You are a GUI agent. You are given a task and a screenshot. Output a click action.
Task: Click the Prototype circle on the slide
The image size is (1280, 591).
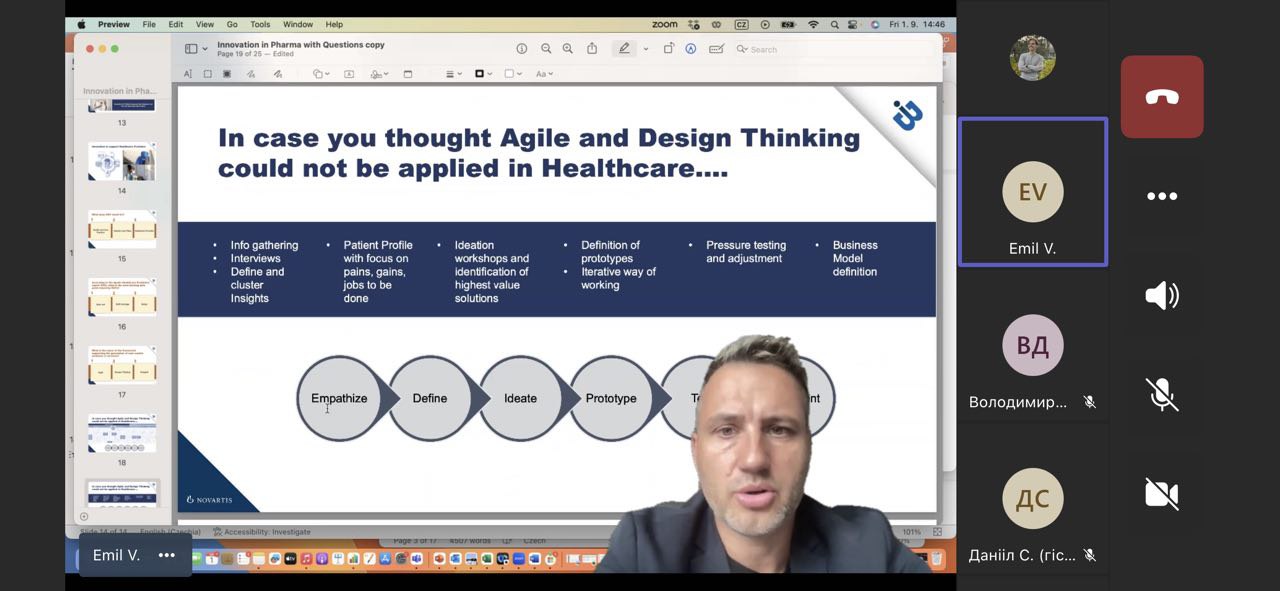(611, 398)
